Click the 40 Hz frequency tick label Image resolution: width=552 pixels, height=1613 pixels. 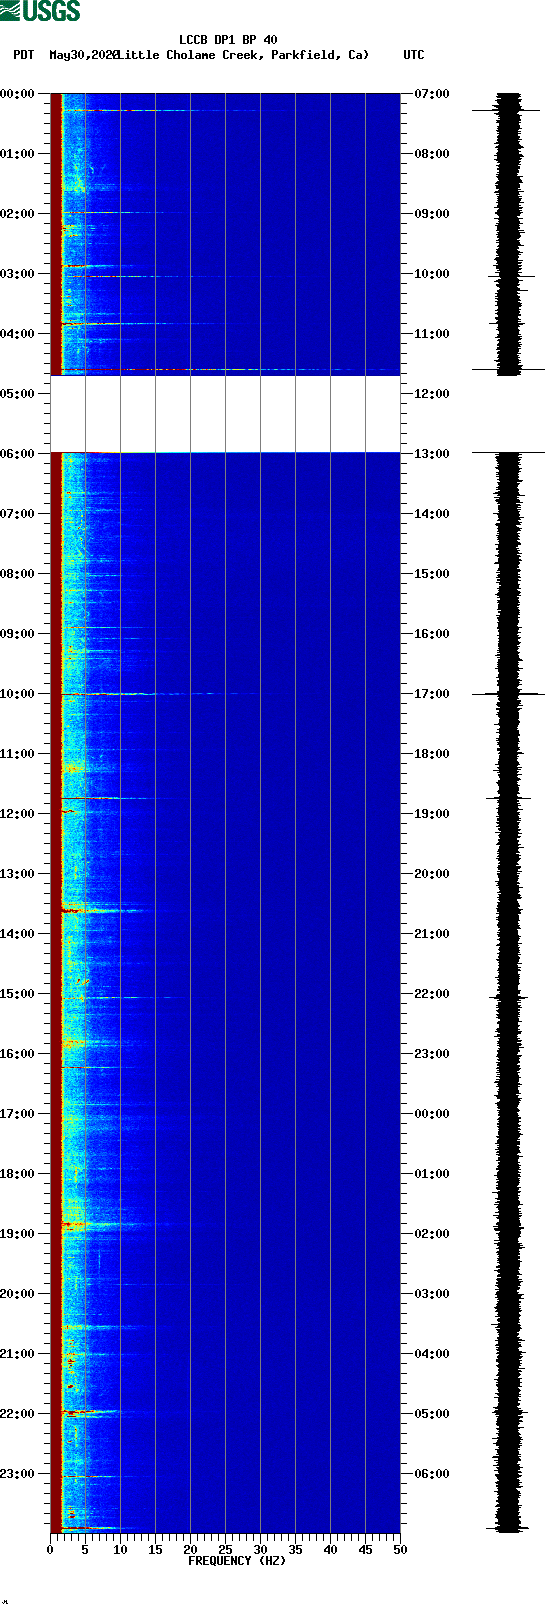(x=330, y=1550)
